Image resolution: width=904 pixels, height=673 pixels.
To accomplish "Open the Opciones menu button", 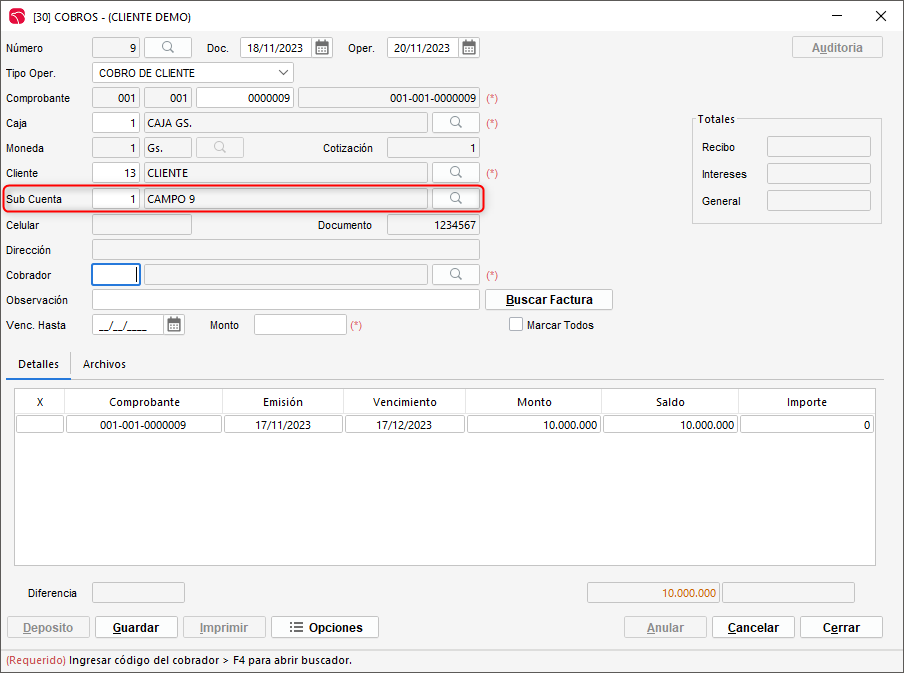I will (325, 627).
